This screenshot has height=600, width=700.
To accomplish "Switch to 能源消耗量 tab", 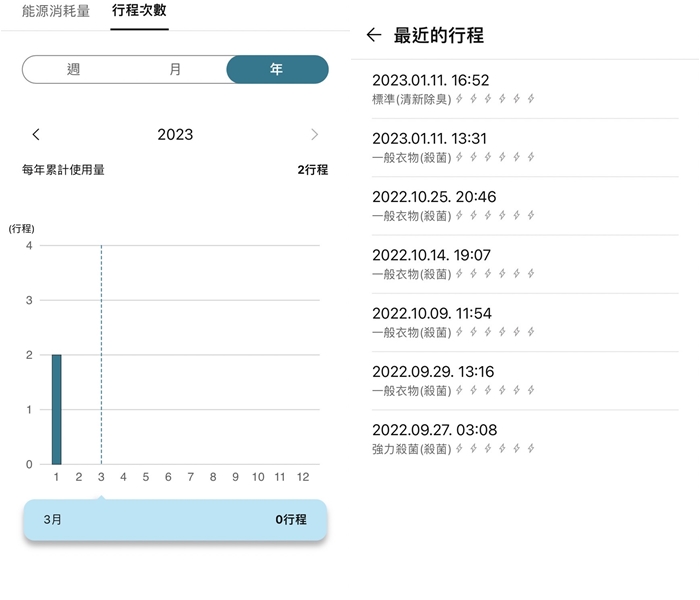I will coord(56,12).
